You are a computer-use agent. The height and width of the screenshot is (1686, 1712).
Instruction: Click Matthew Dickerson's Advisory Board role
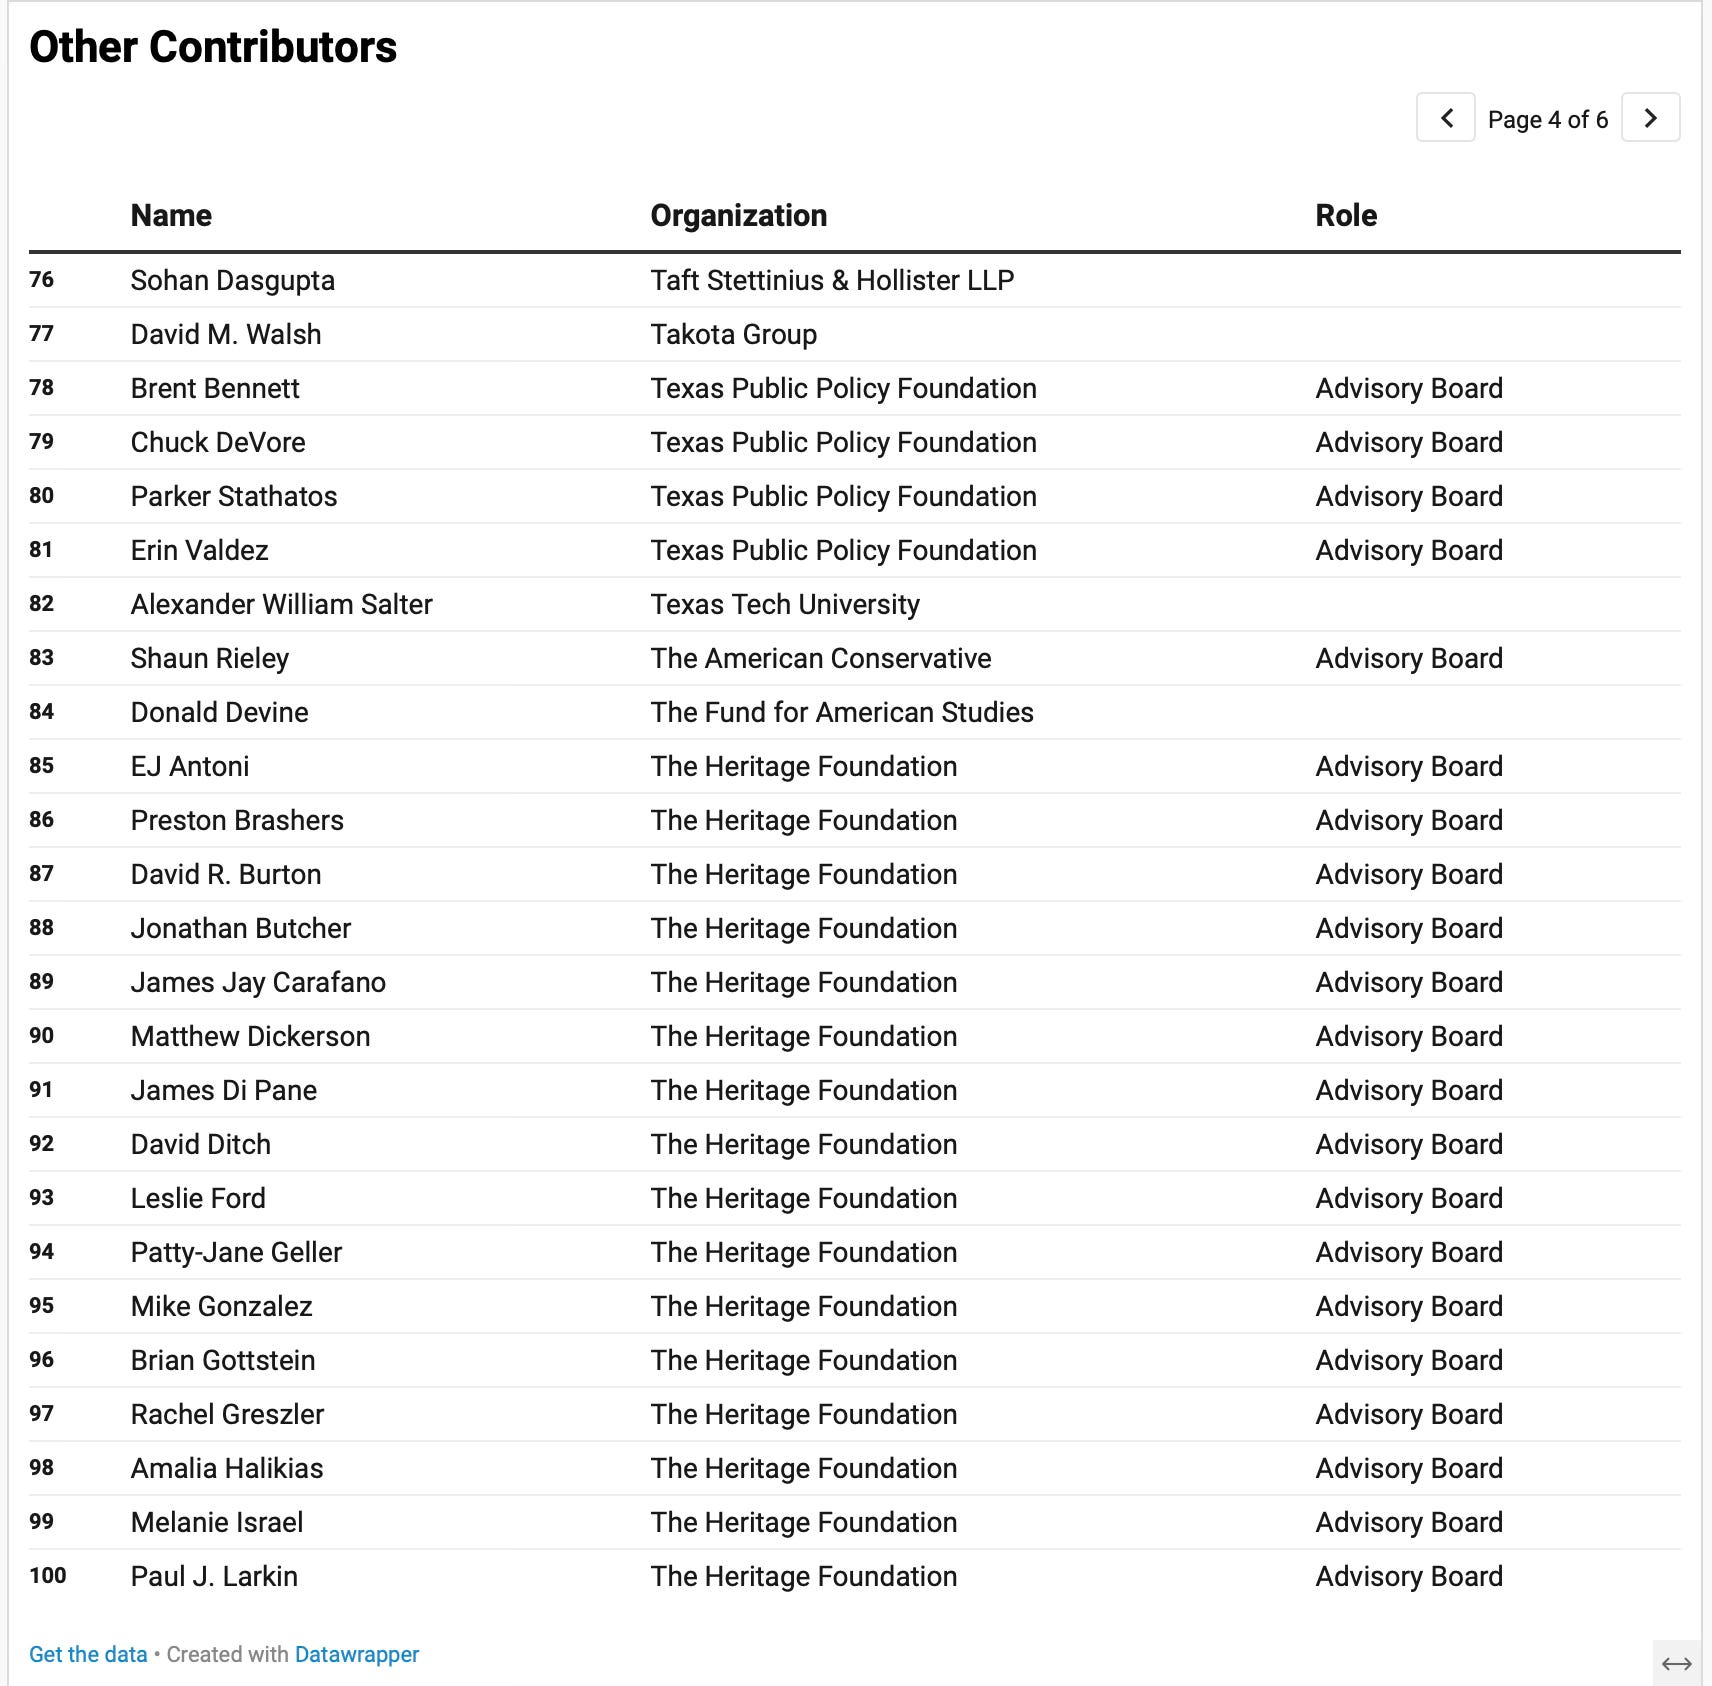pyautogui.click(x=1409, y=1036)
